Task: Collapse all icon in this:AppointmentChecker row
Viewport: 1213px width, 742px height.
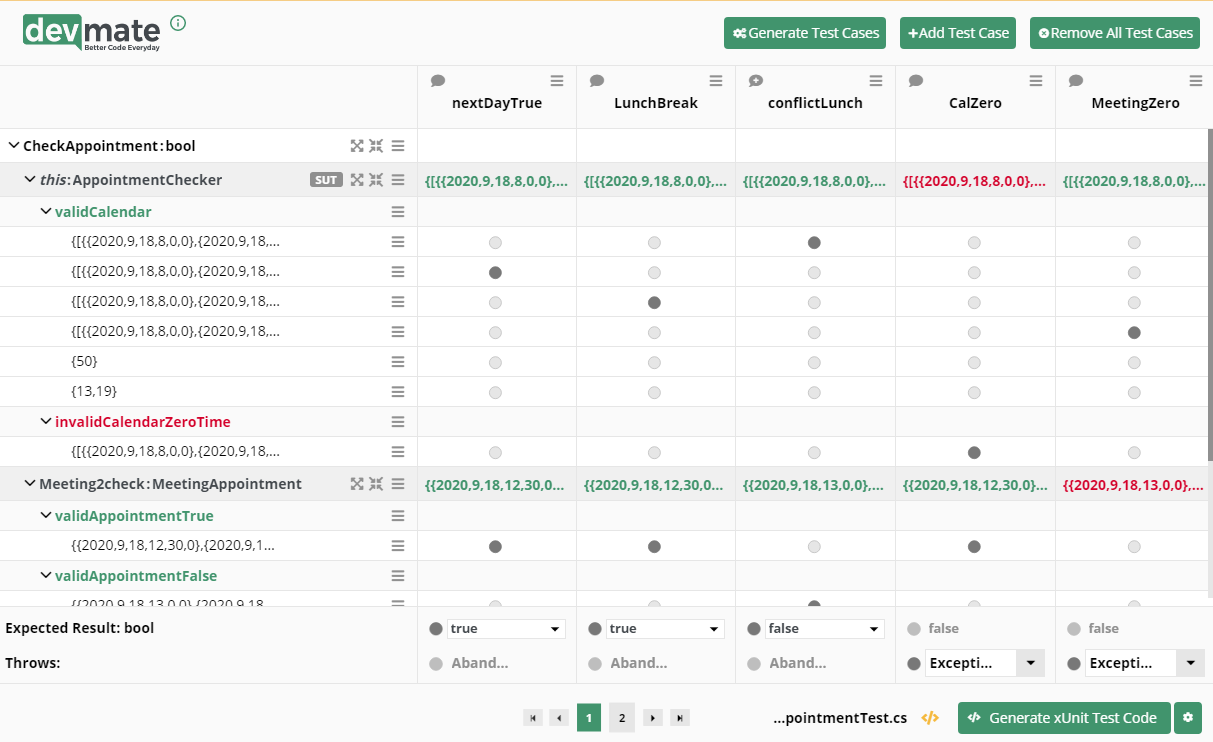Action: pos(376,180)
